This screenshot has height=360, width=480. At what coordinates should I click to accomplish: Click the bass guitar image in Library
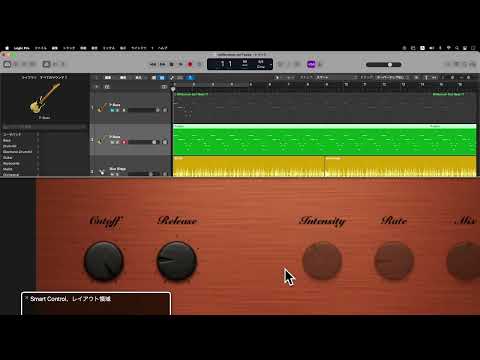[45, 98]
